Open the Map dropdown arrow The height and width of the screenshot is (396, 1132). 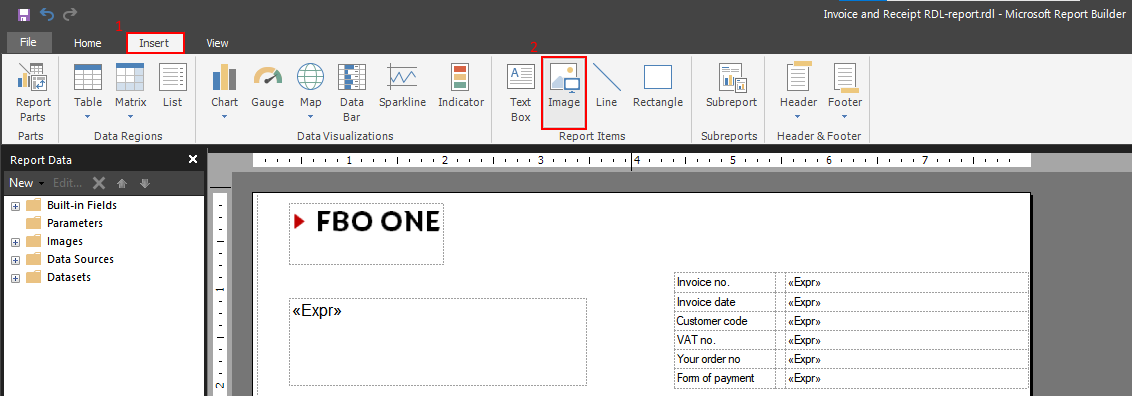310,116
